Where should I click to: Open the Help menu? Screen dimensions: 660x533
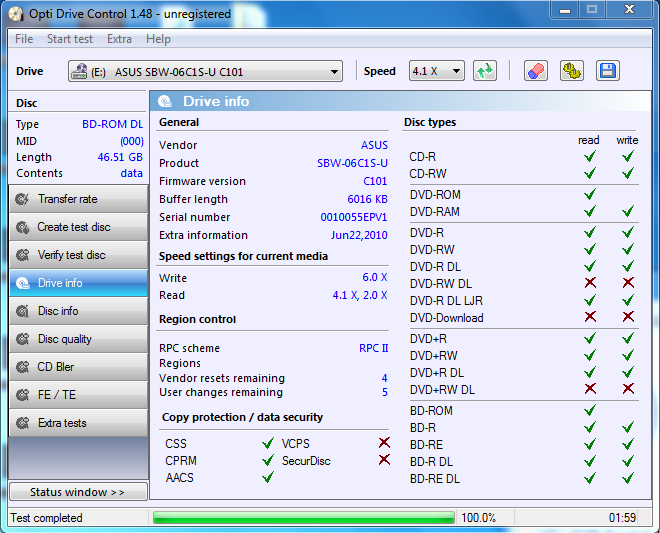coord(158,39)
